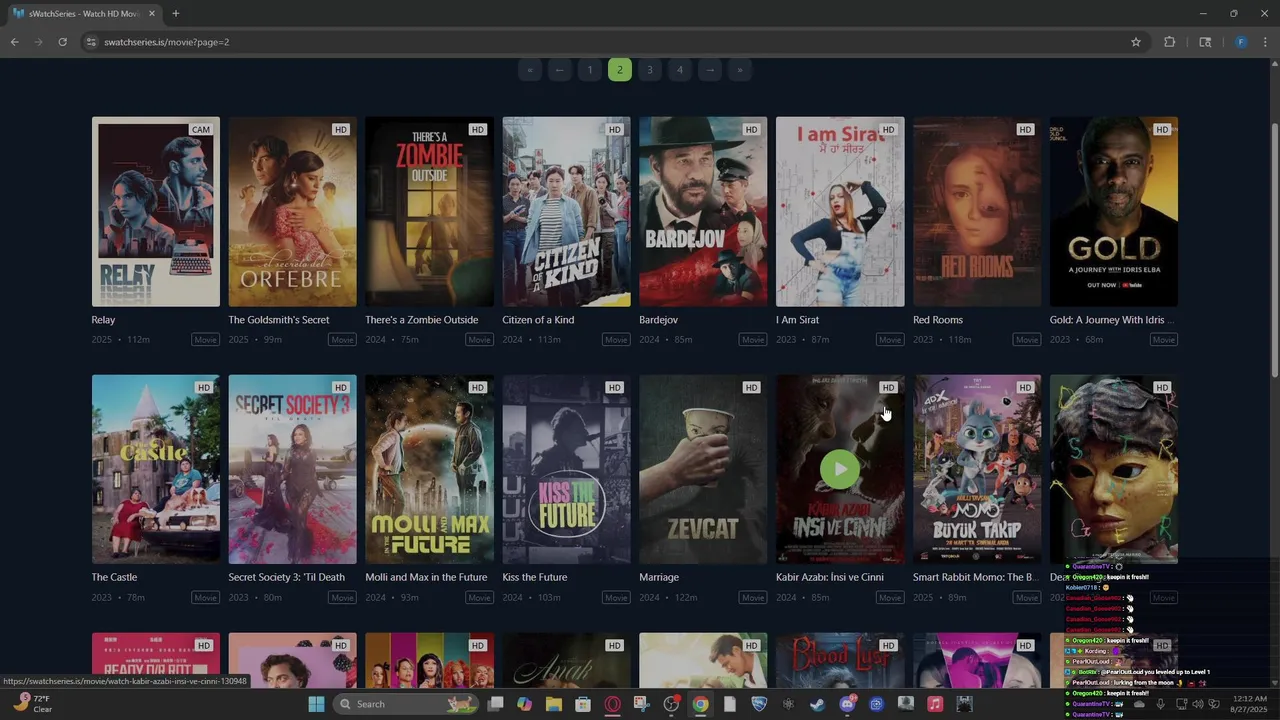This screenshot has height=720, width=1280.
Task: Open Marriage (Zevcat) poster
Action: point(703,469)
